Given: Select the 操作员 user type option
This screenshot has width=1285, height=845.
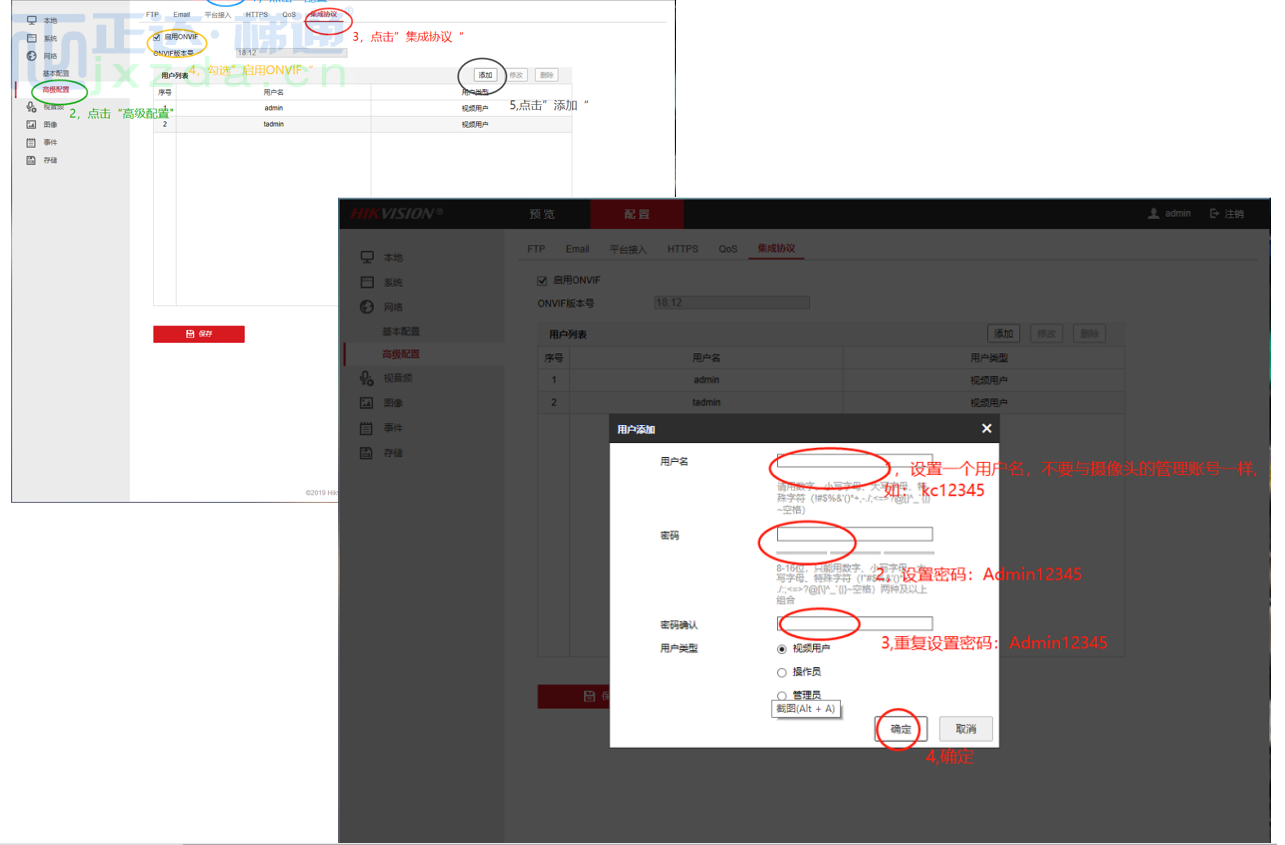Looking at the screenshot, I should point(782,672).
